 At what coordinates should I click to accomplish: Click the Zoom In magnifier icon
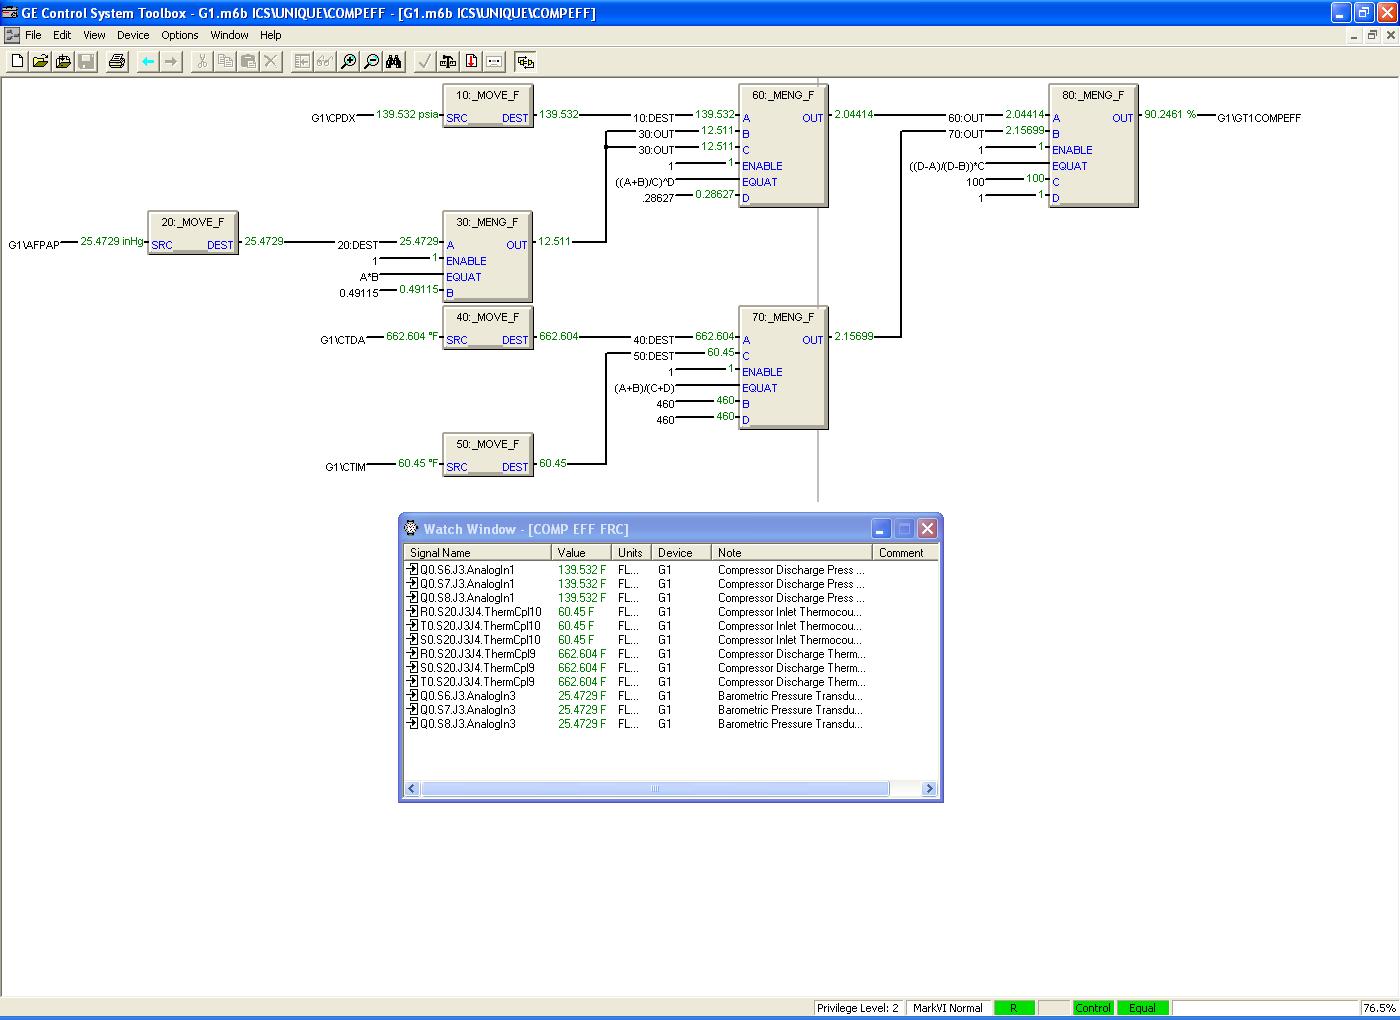pos(348,62)
